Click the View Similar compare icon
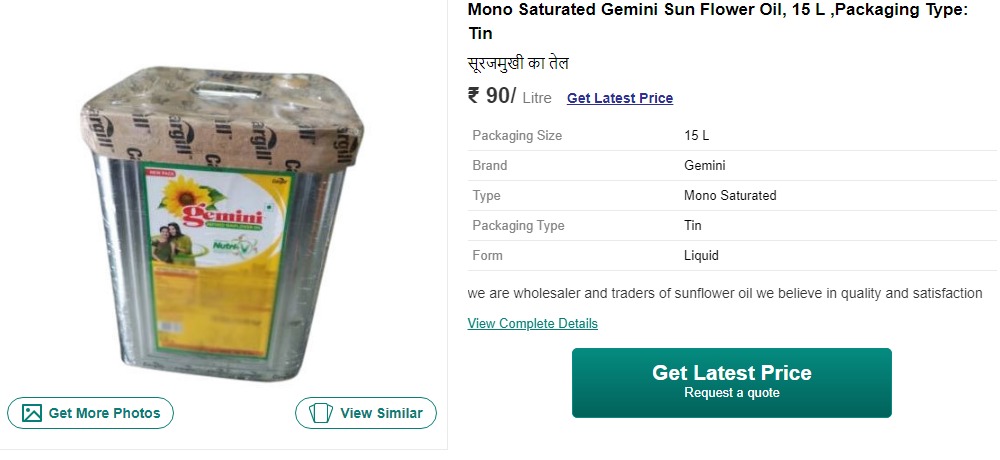 pyautogui.click(x=320, y=413)
